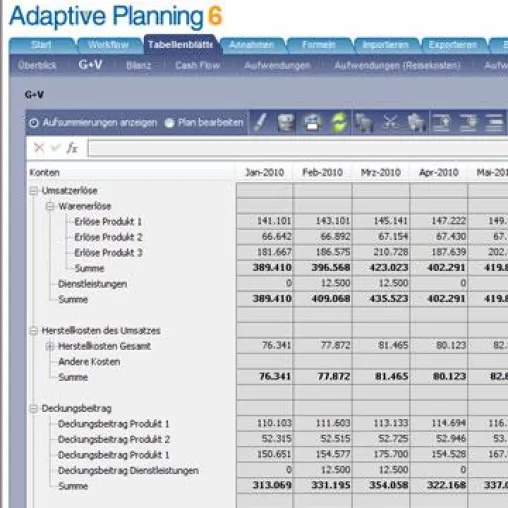Click the insert row below icon
The width and height of the screenshot is (508, 508).
pyautogui.click(x=468, y=123)
